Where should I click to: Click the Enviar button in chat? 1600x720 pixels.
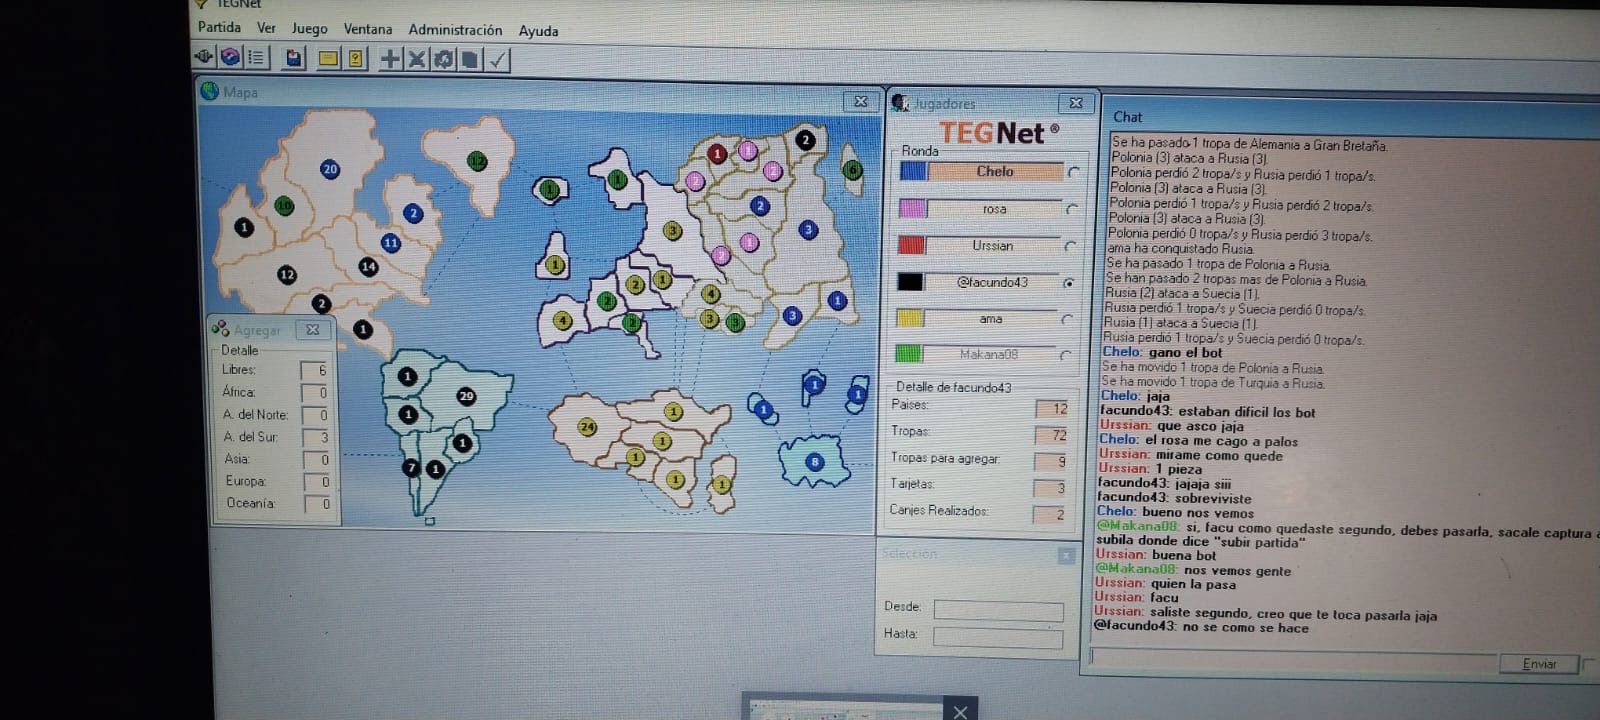pos(1538,664)
